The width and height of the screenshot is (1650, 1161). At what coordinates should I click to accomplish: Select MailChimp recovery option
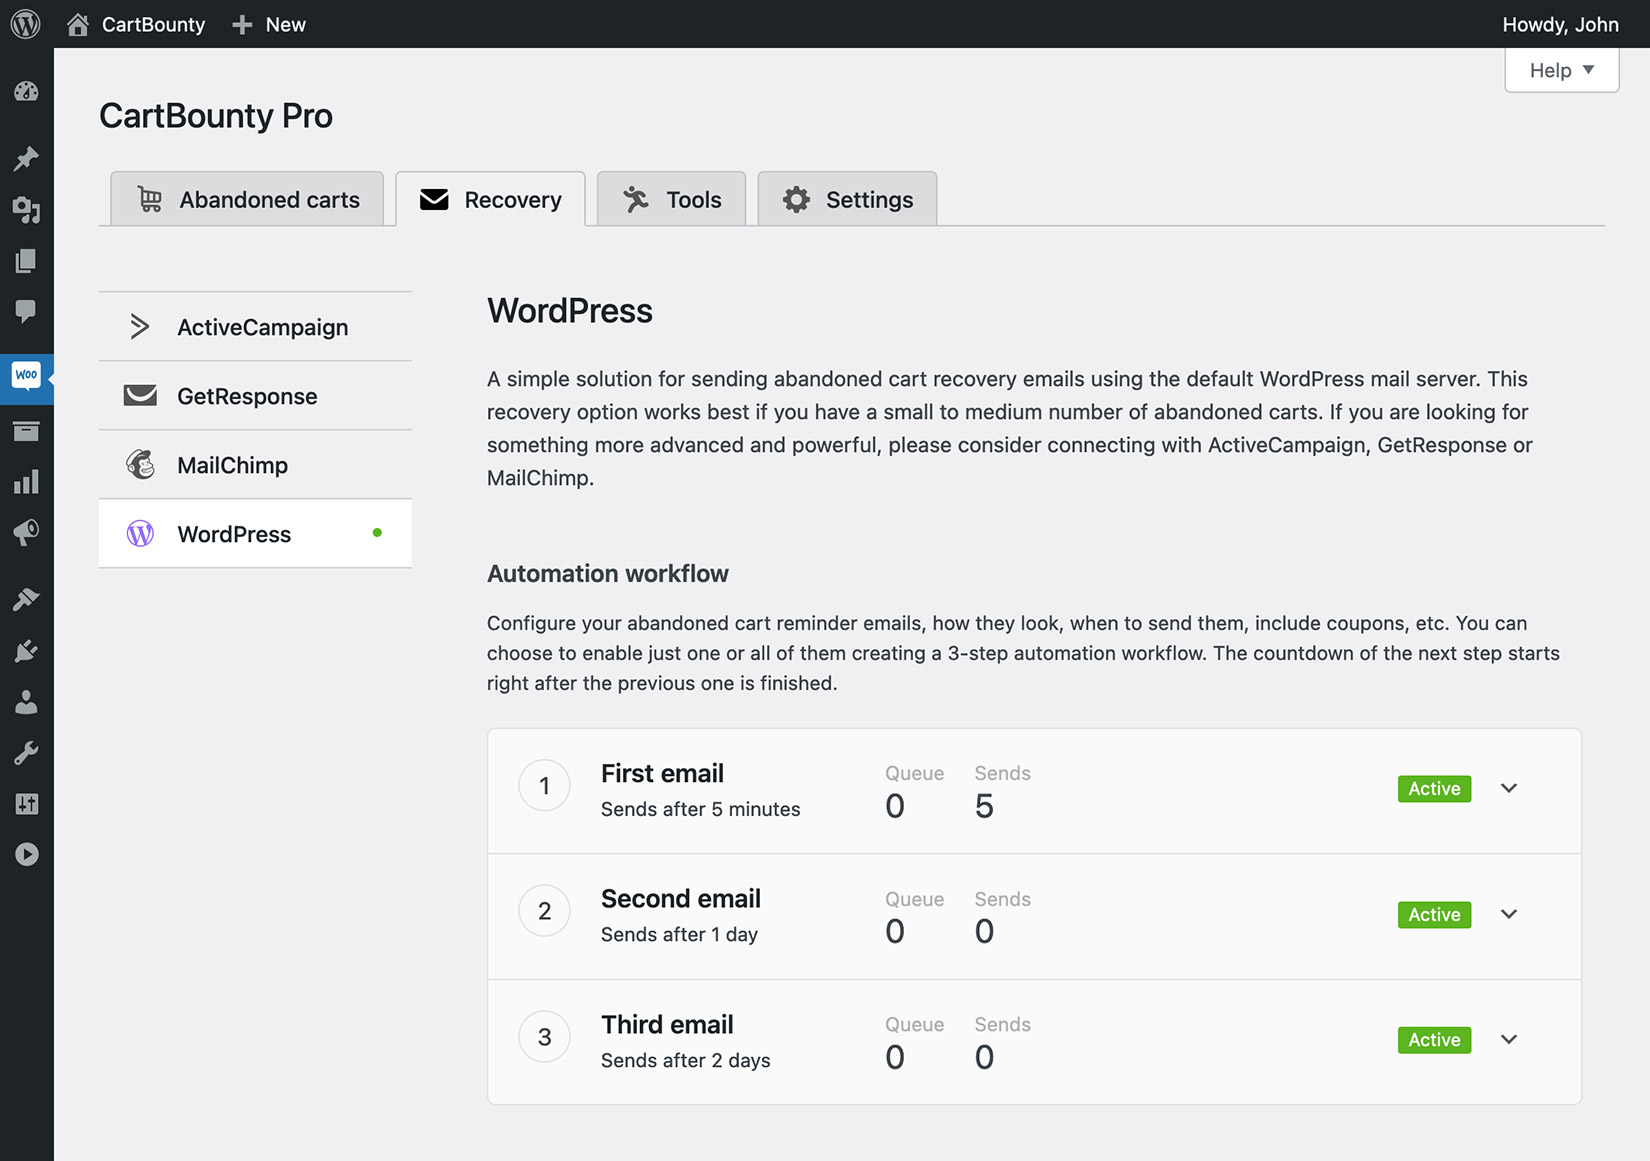click(x=255, y=465)
